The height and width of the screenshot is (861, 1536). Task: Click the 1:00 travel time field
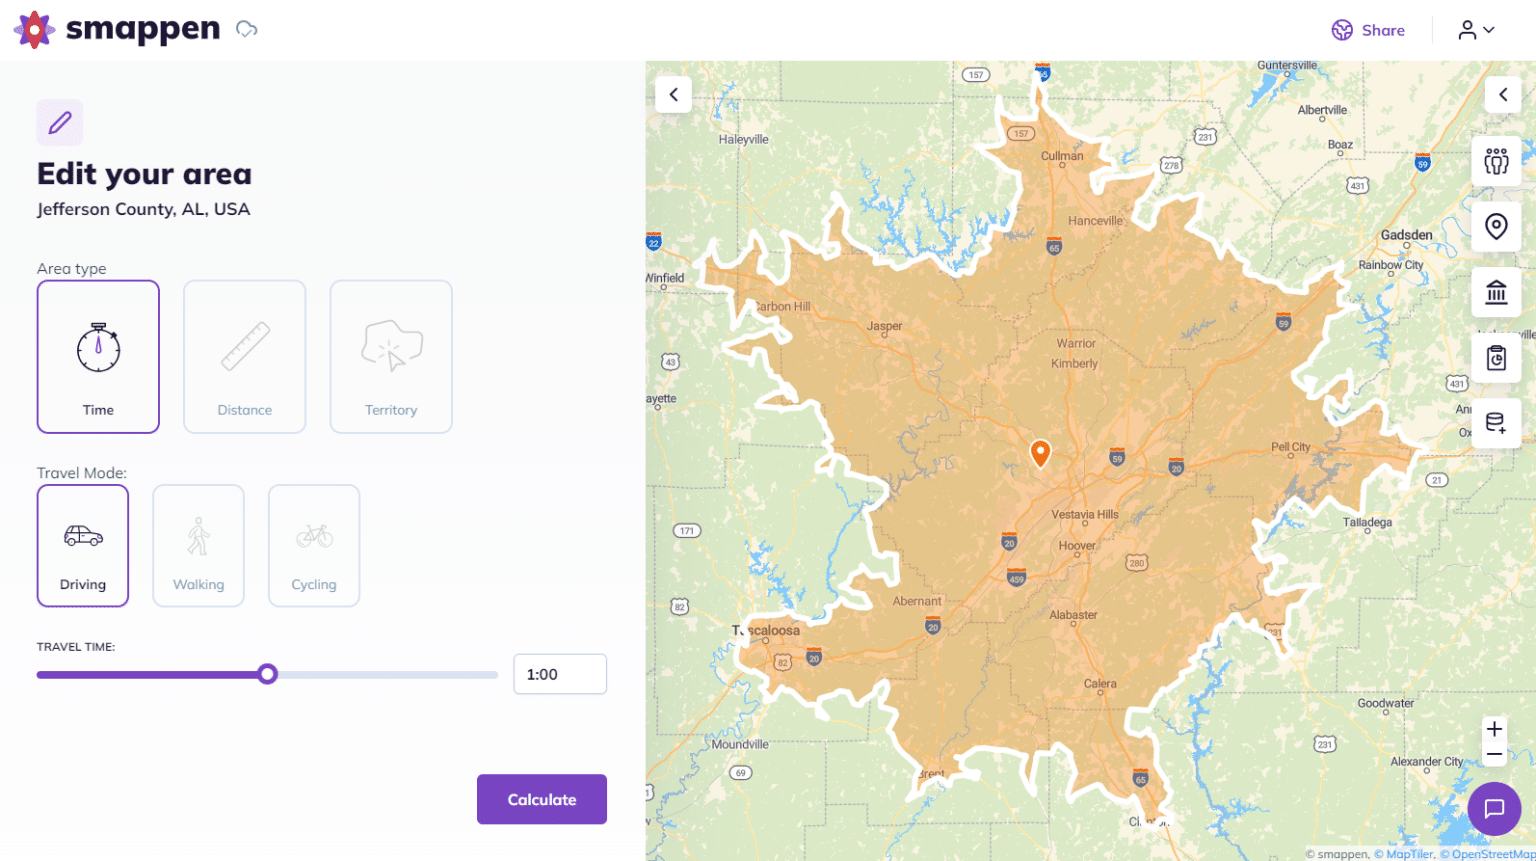pyautogui.click(x=559, y=674)
